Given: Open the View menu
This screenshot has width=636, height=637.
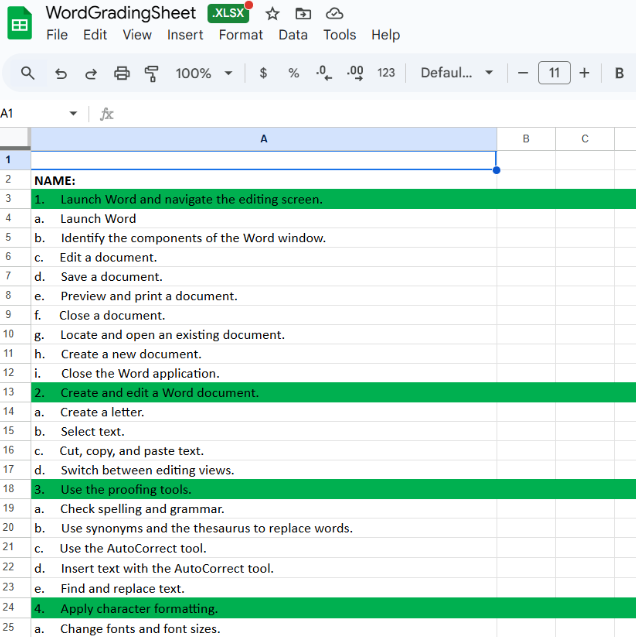Looking at the screenshot, I should pyautogui.click(x=137, y=35).
